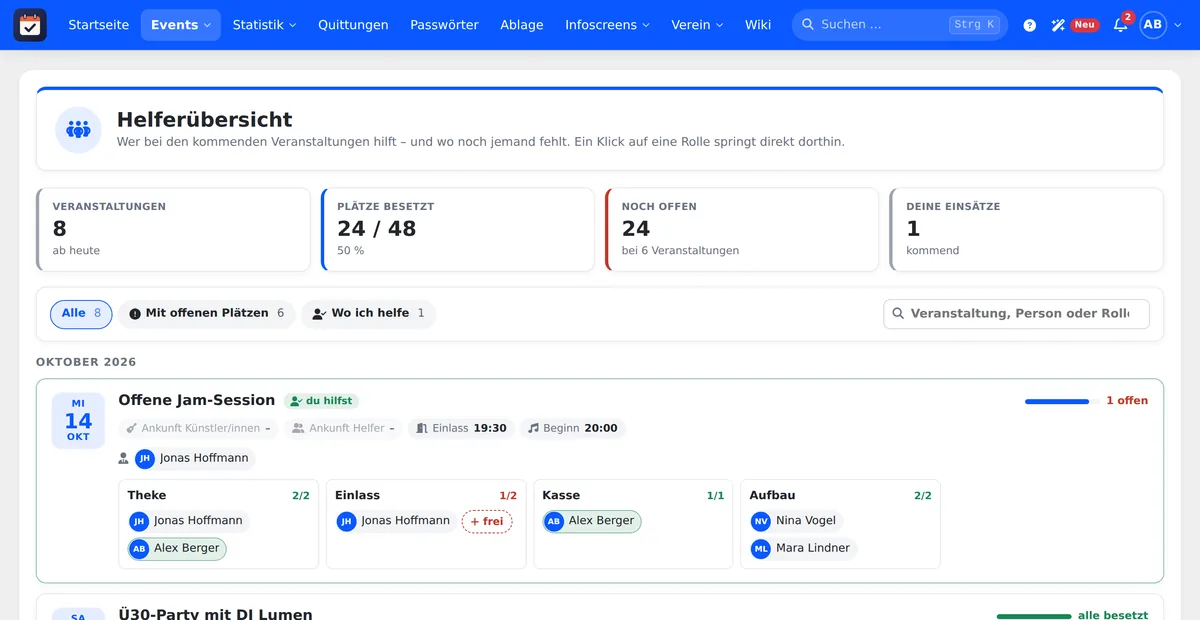Viewport: 1200px width, 620px height.
Task: Click the AB avatar in Kasse role
Action: point(554,521)
